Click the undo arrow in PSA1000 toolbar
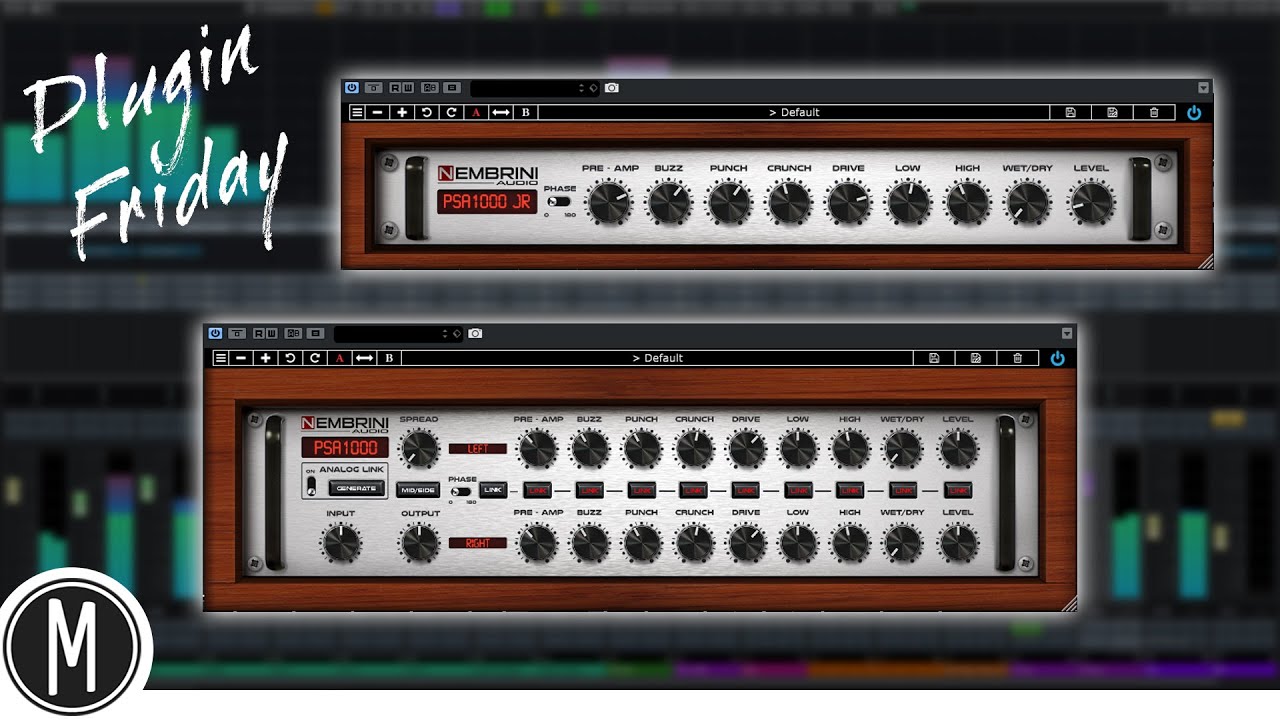Image resolution: width=1280 pixels, height=720 pixels. (x=290, y=358)
